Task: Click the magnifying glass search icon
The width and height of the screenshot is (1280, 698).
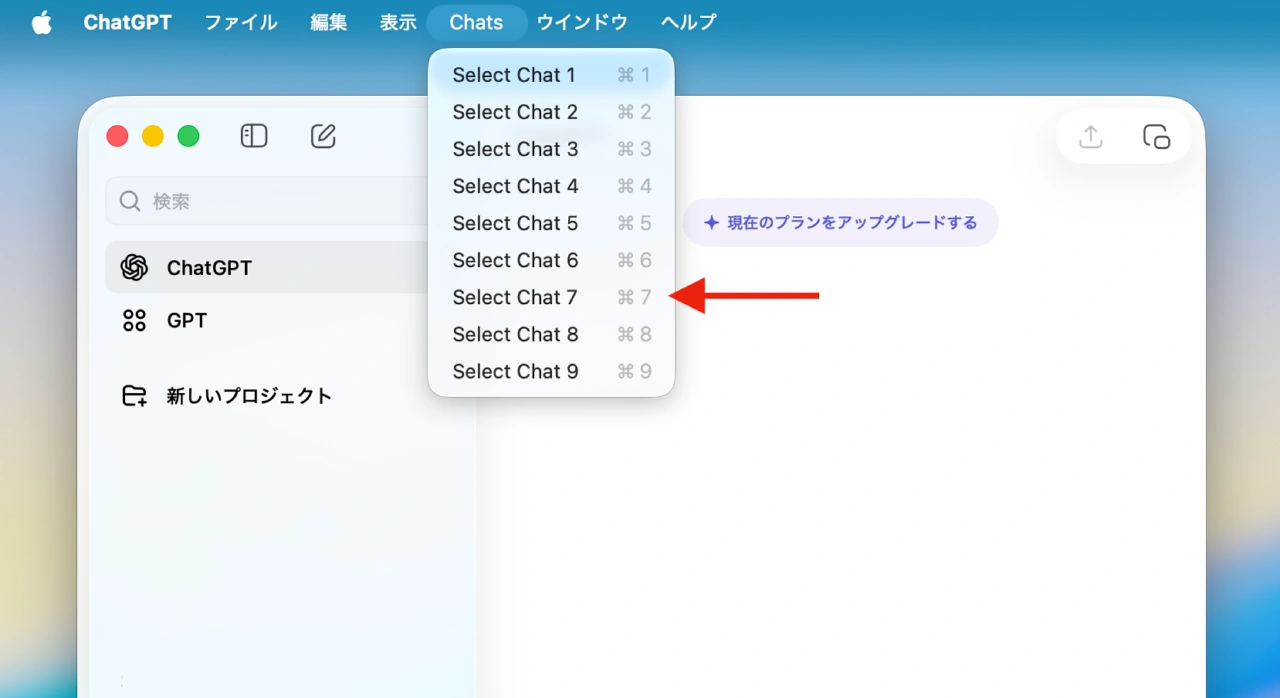Action: [129, 201]
